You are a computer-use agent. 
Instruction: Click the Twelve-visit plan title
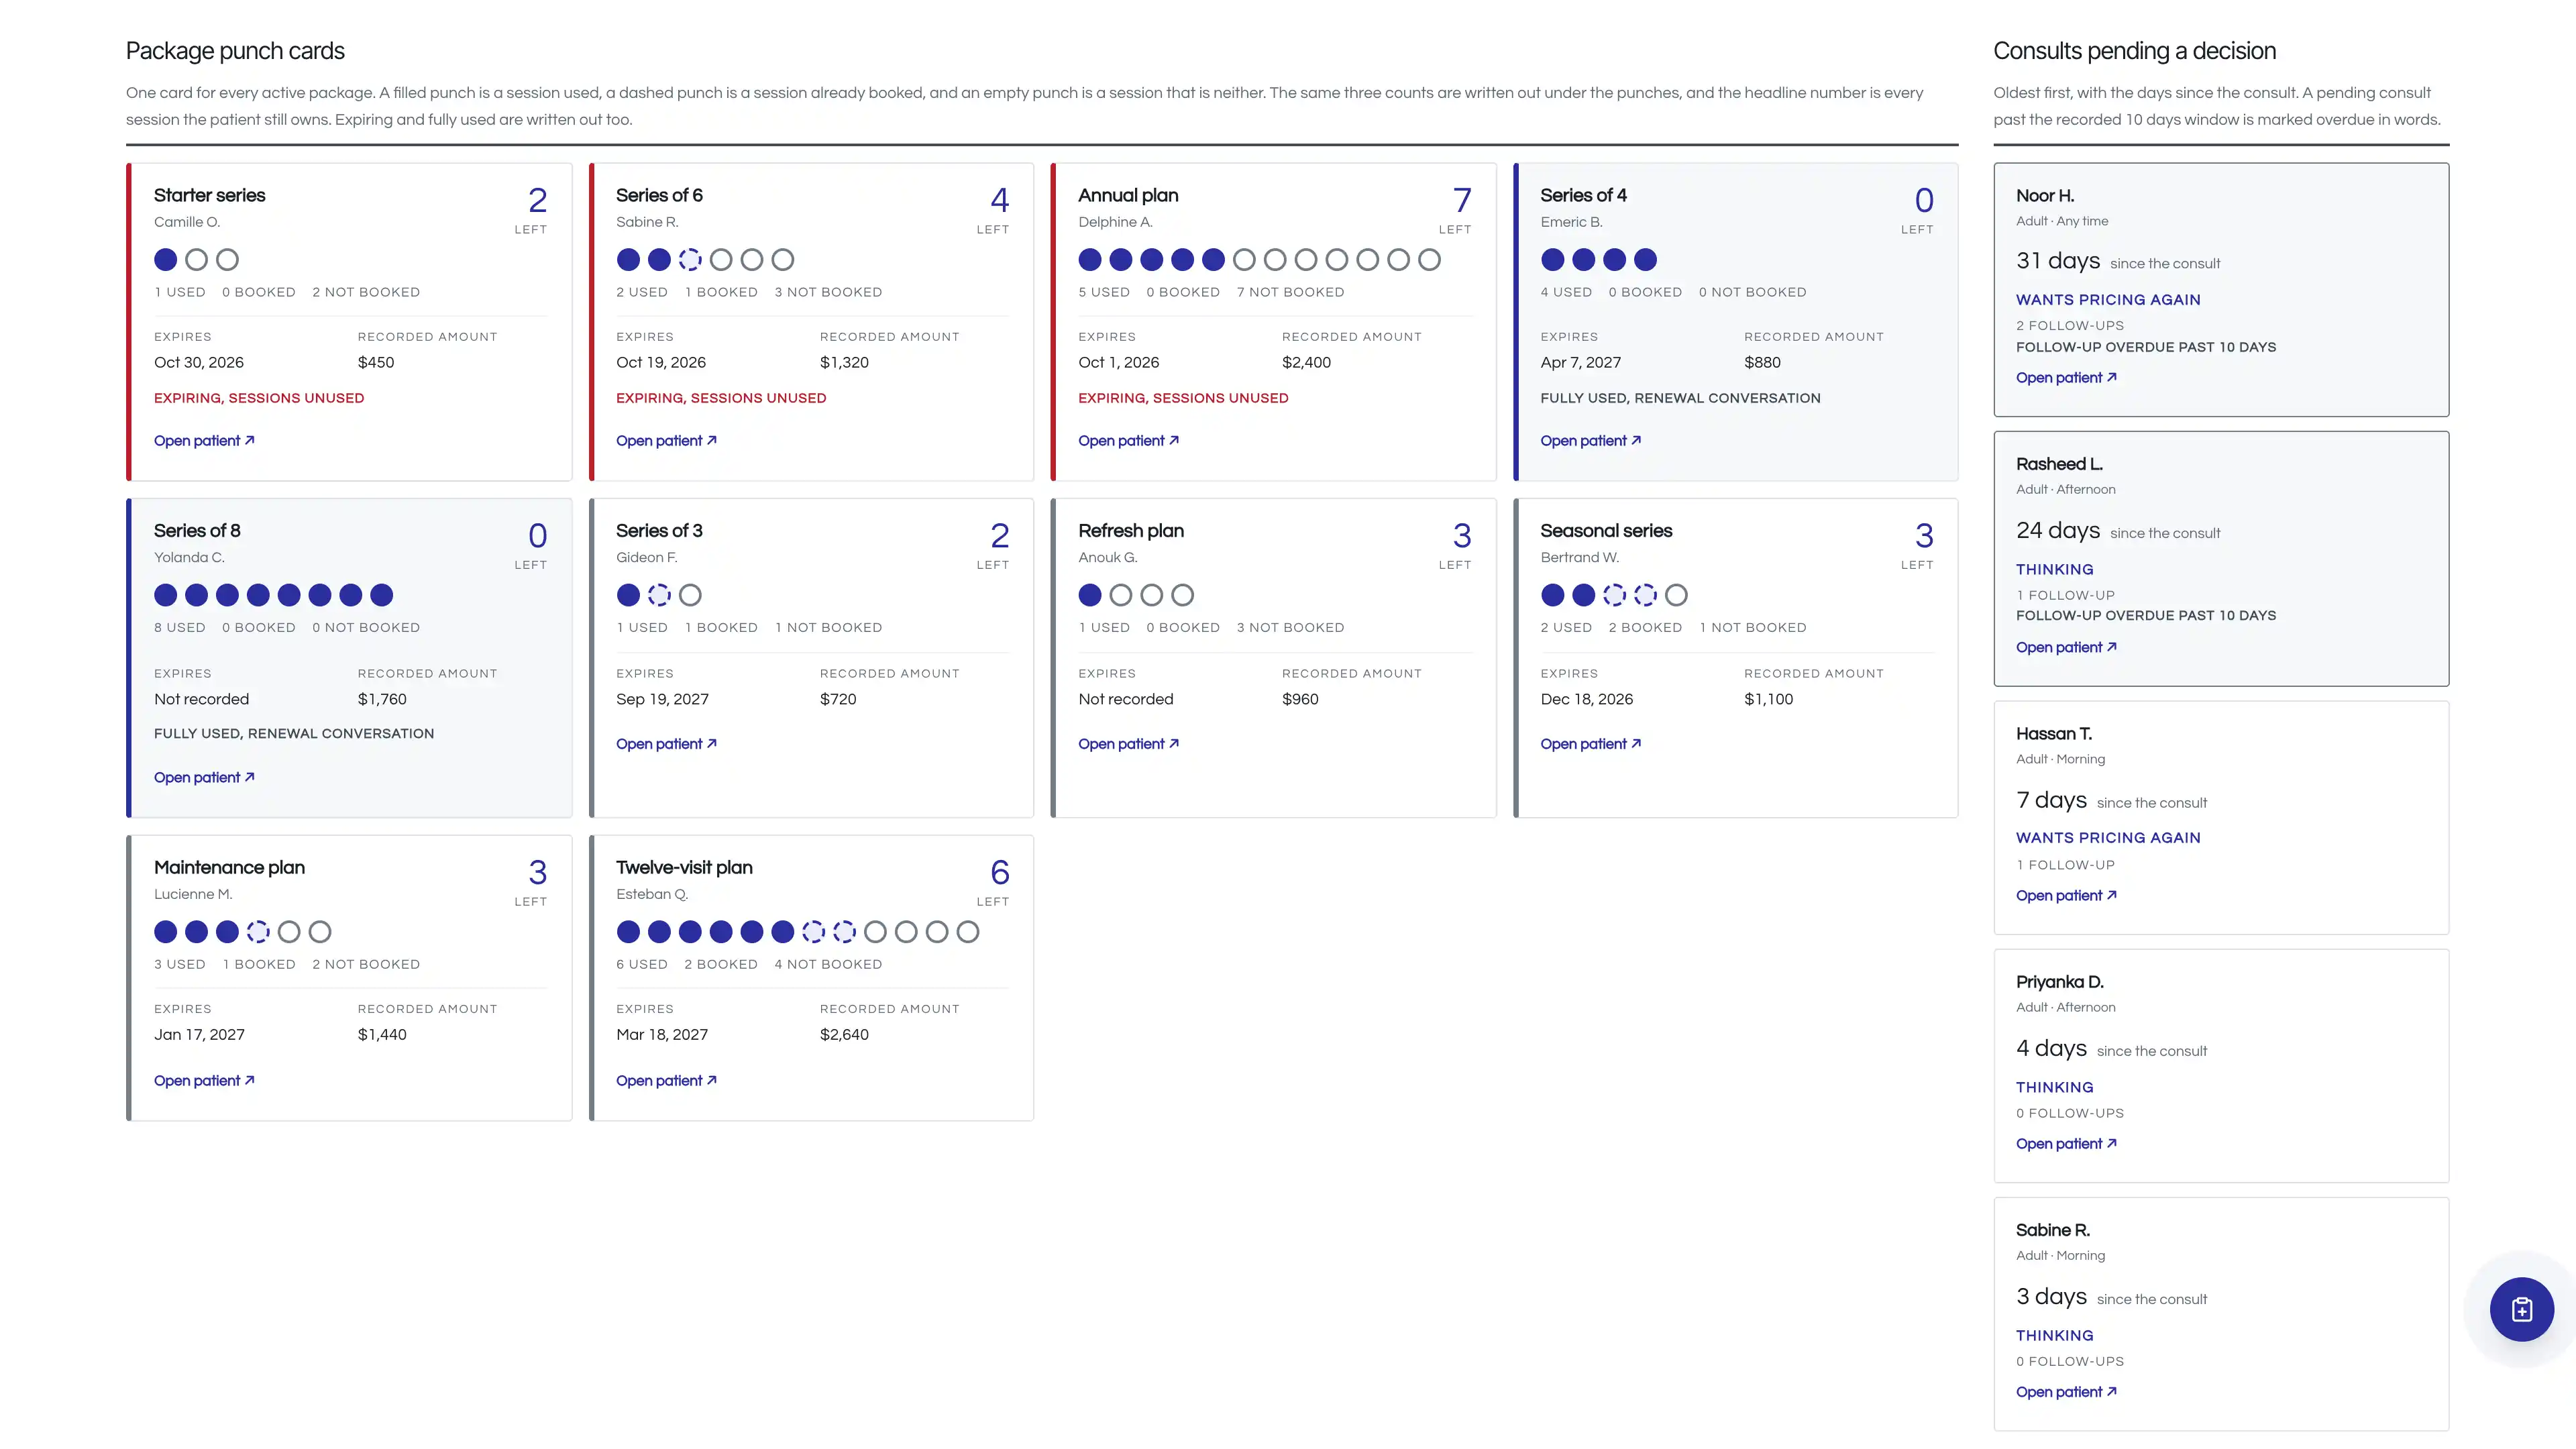point(684,867)
